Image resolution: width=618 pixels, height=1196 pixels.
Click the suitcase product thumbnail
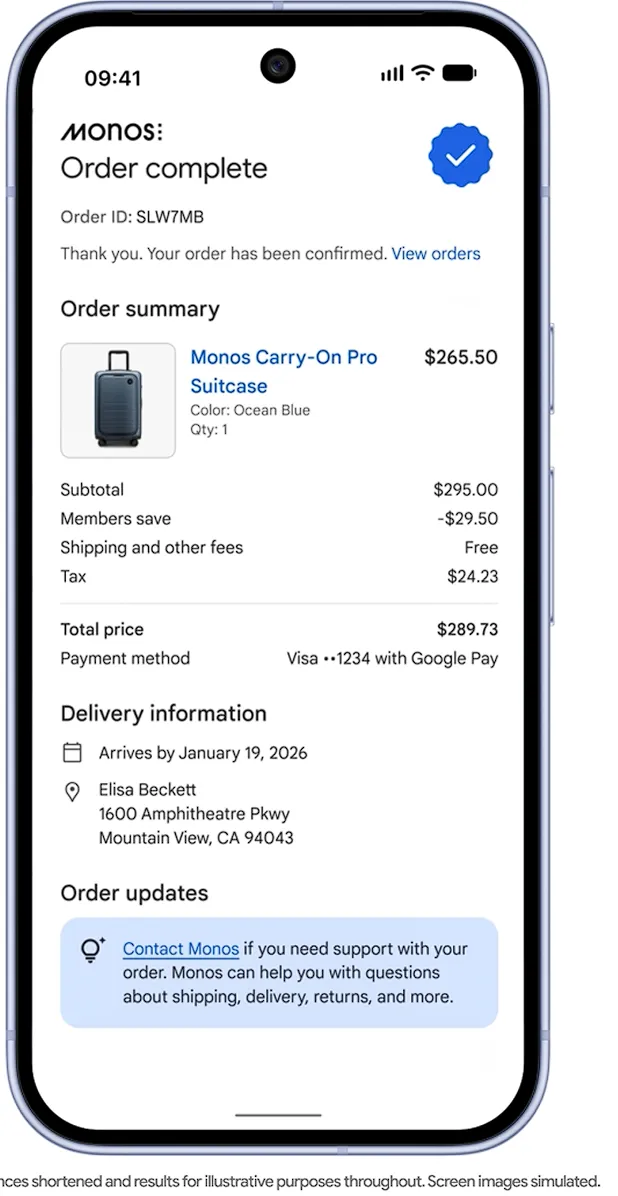click(x=118, y=400)
